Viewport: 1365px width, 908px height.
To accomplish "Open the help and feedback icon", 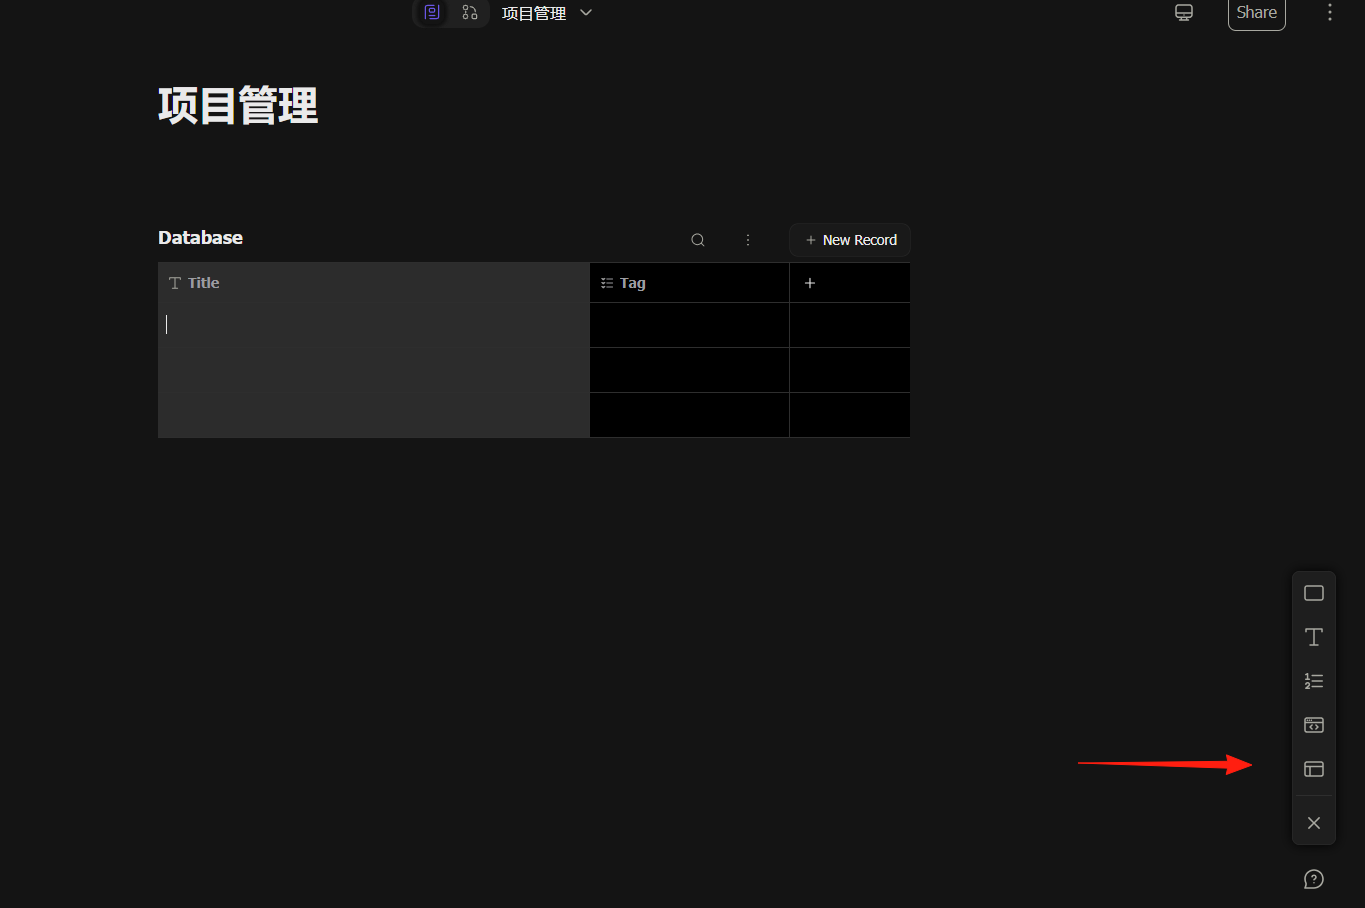I will pyautogui.click(x=1314, y=879).
